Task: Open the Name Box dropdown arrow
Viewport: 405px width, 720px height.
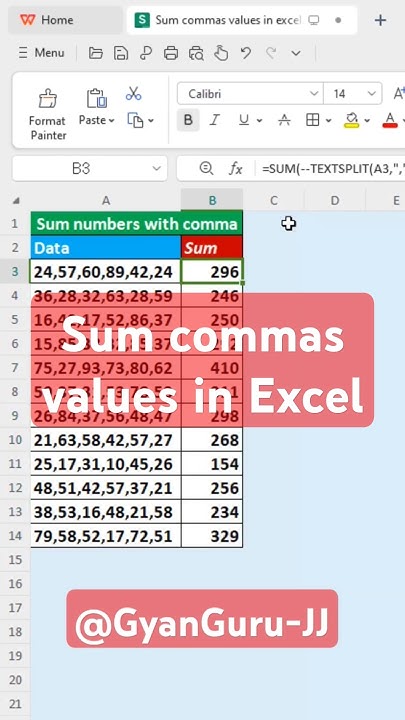Action: point(157,169)
